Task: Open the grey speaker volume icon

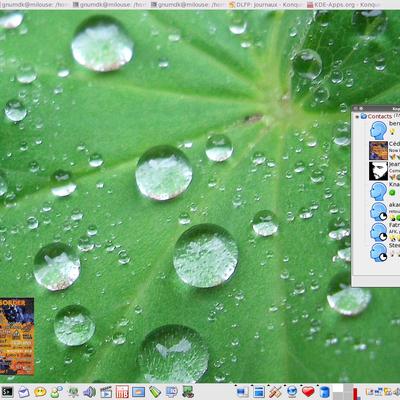Action: pyautogui.click(x=89, y=392)
